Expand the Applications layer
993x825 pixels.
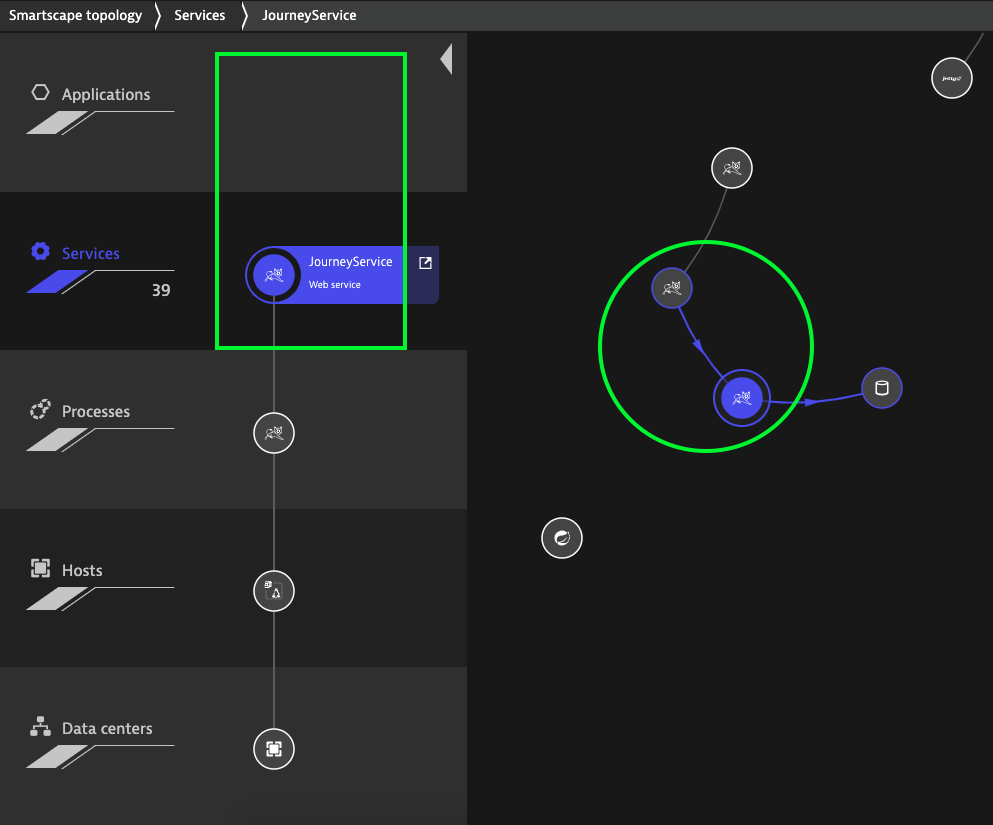[x=105, y=95]
